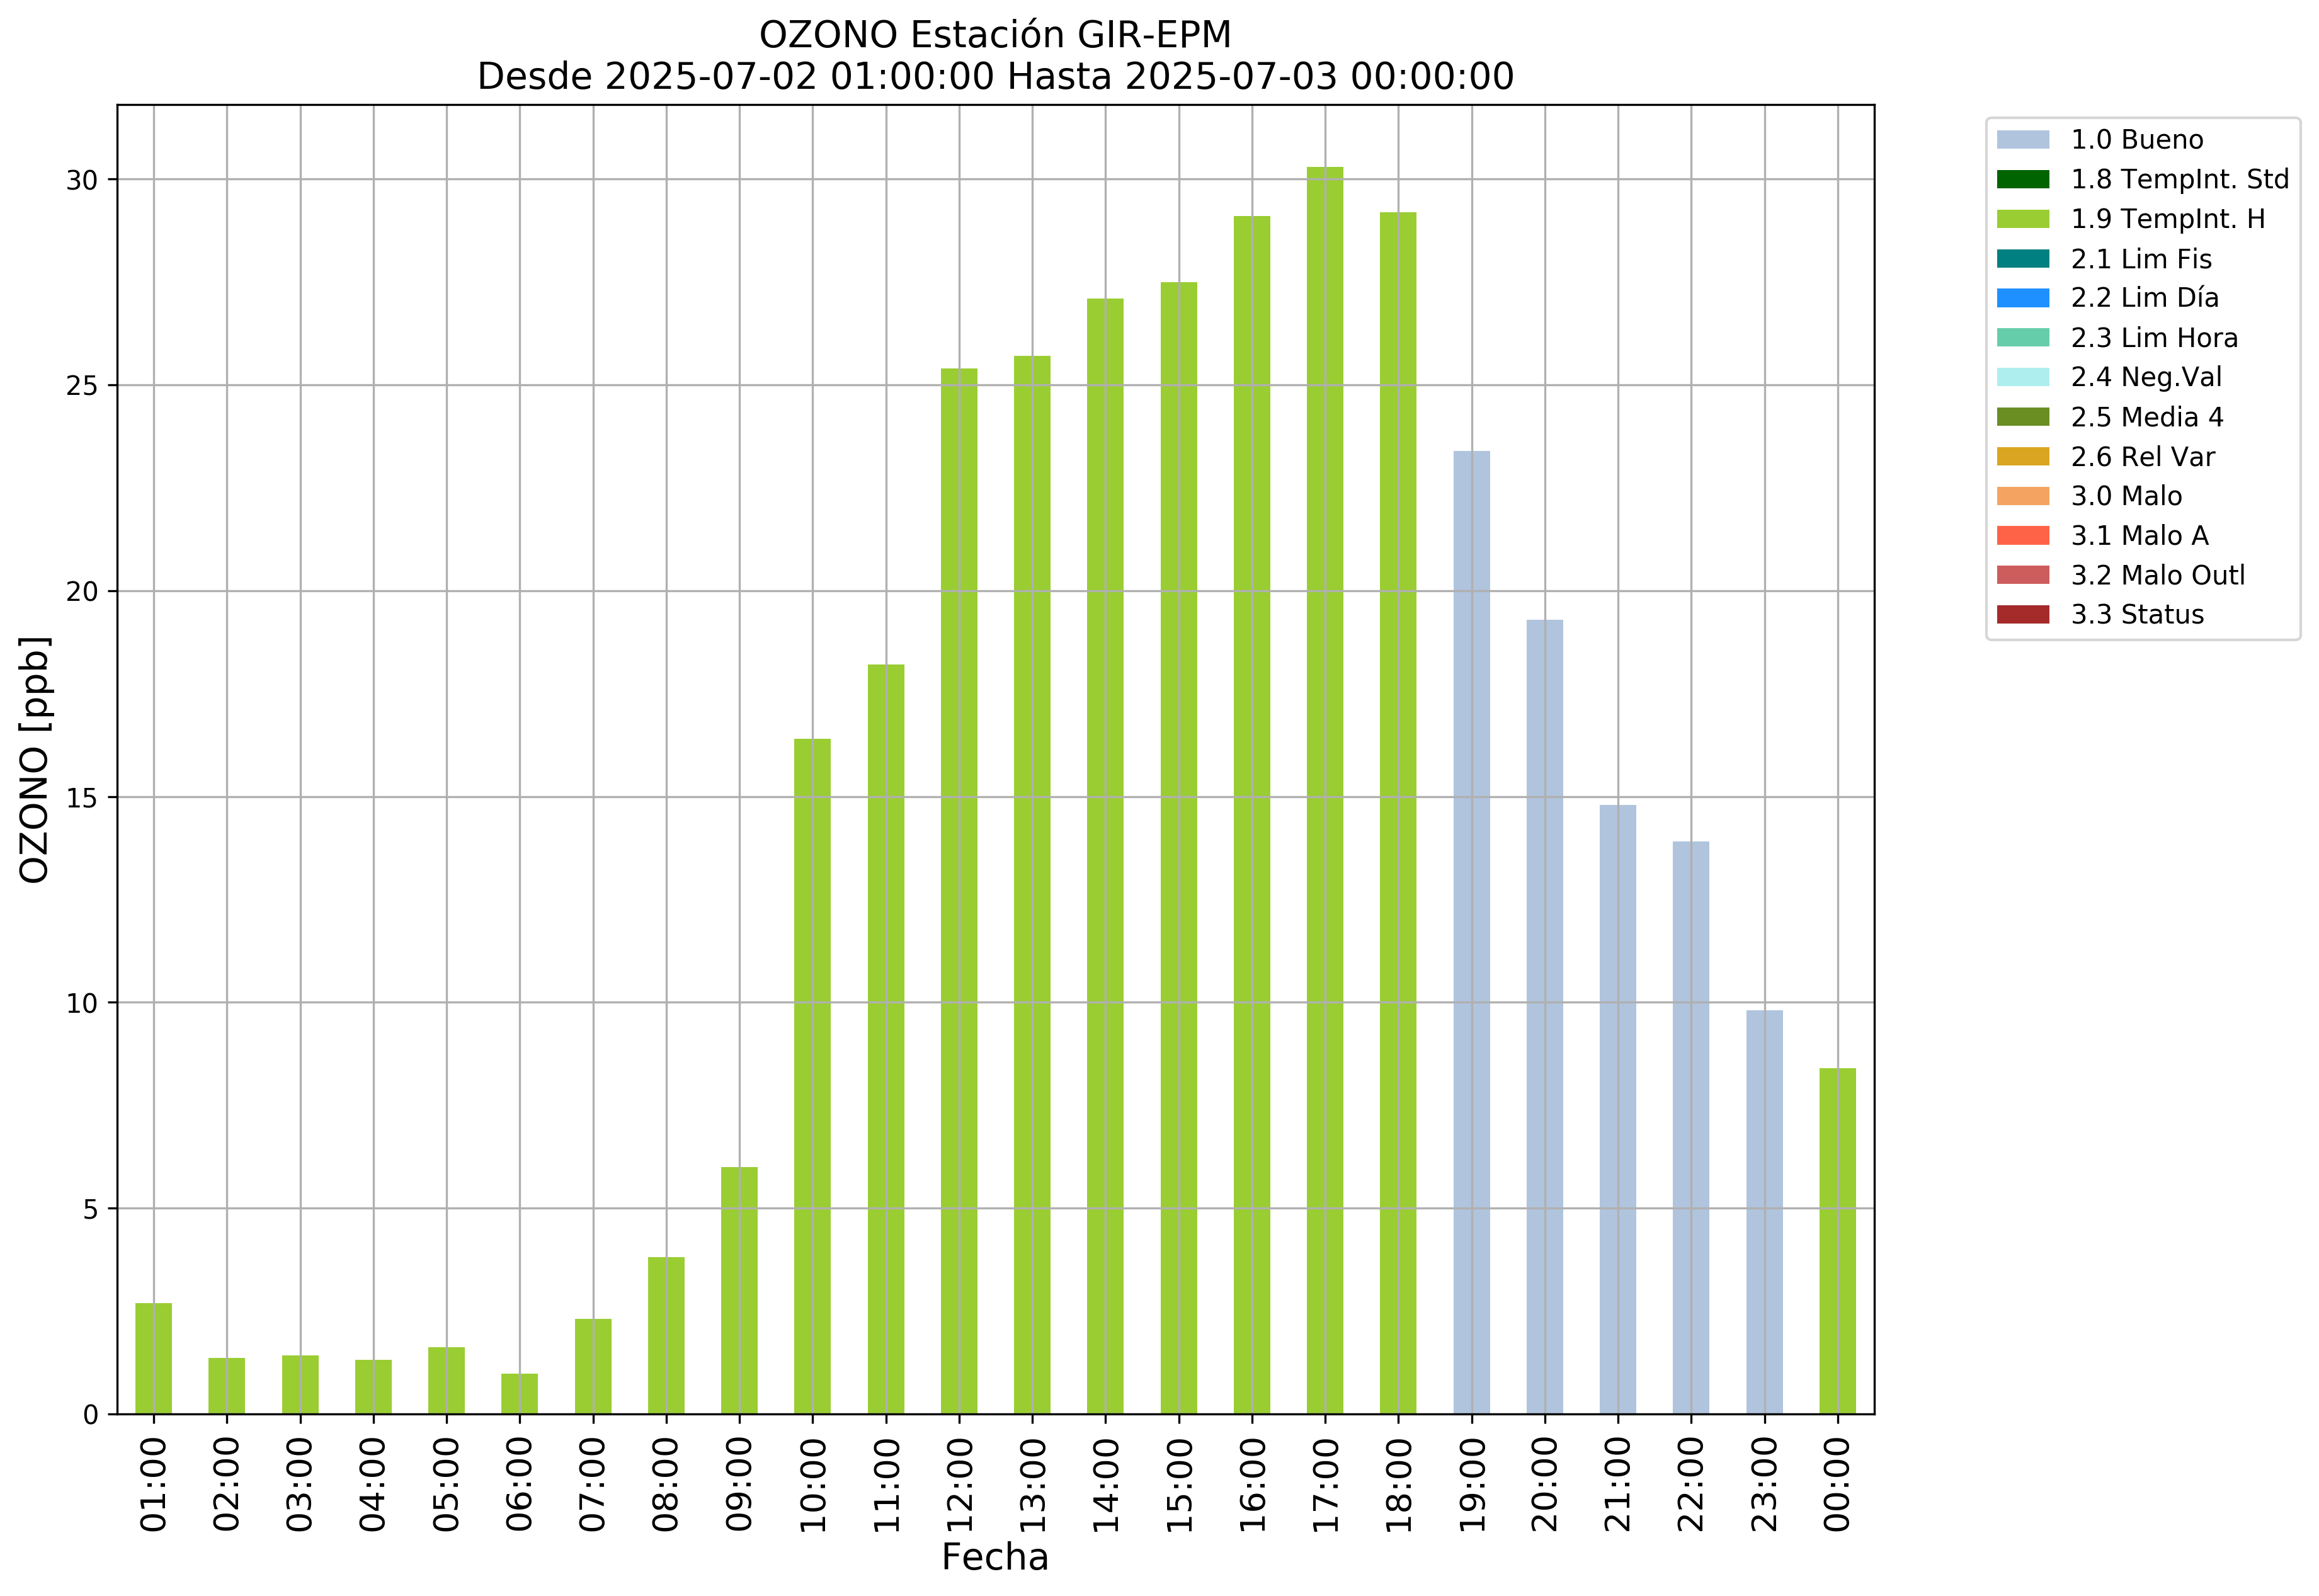2319x1596 pixels.
Task: Click the chart title OZONO Estación GIR-EPM
Action: (995, 35)
